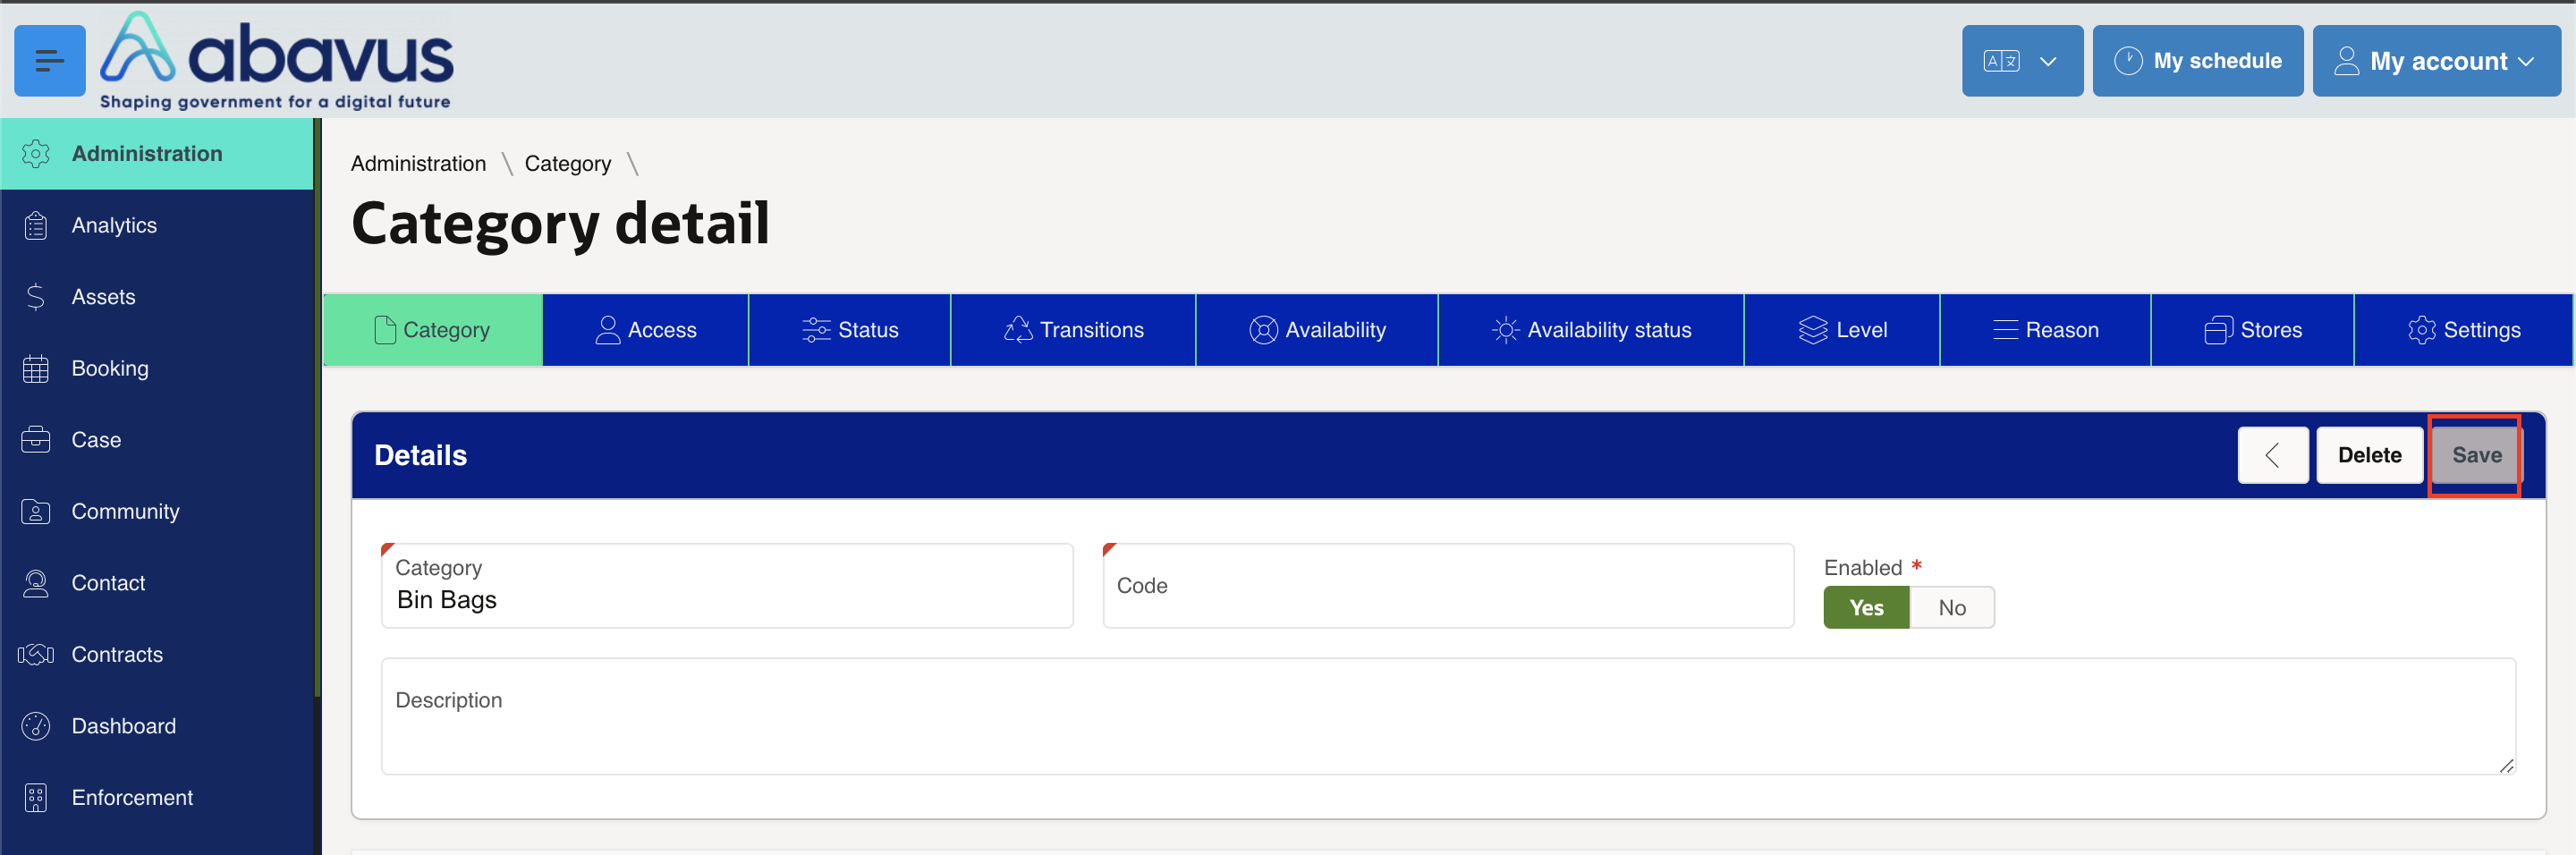Open the language selector dropdown

pyautogui.click(x=2022, y=61)
